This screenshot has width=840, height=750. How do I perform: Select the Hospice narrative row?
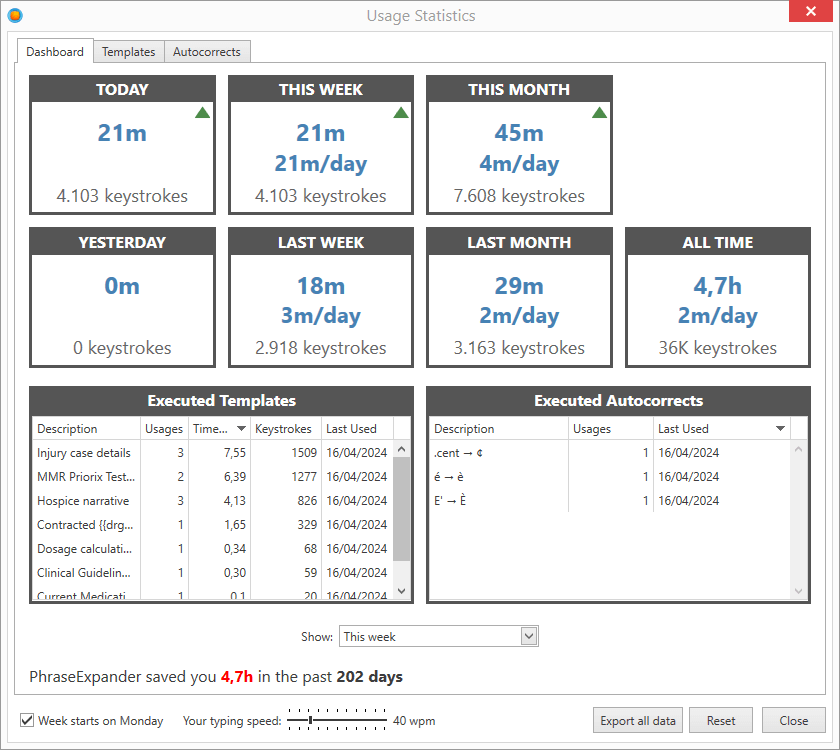tap(213, 500)
